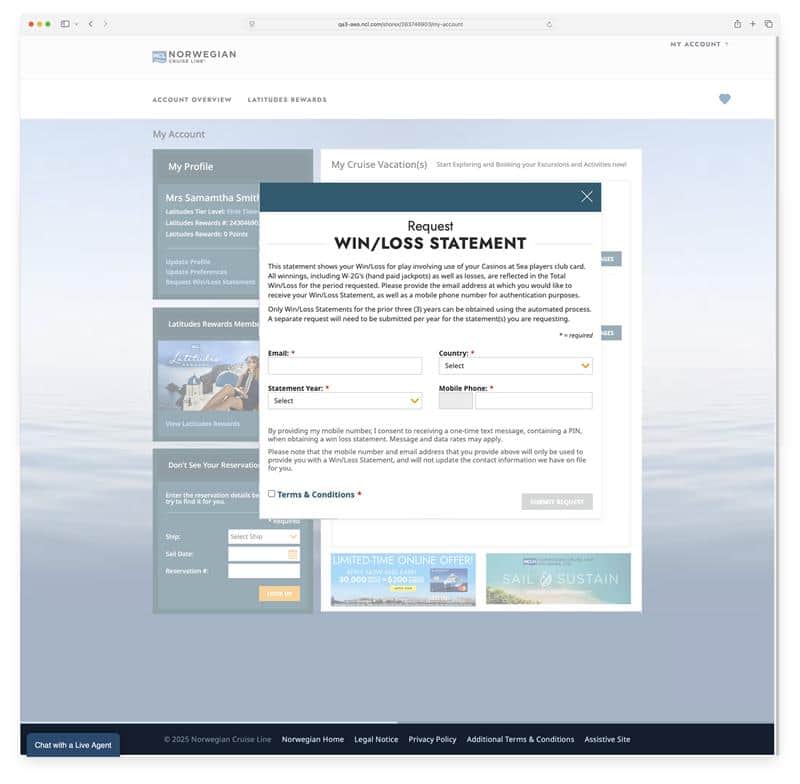Open the Terms & Conditions link
This screenshot has height=784, width=800.
pos(316,494)
